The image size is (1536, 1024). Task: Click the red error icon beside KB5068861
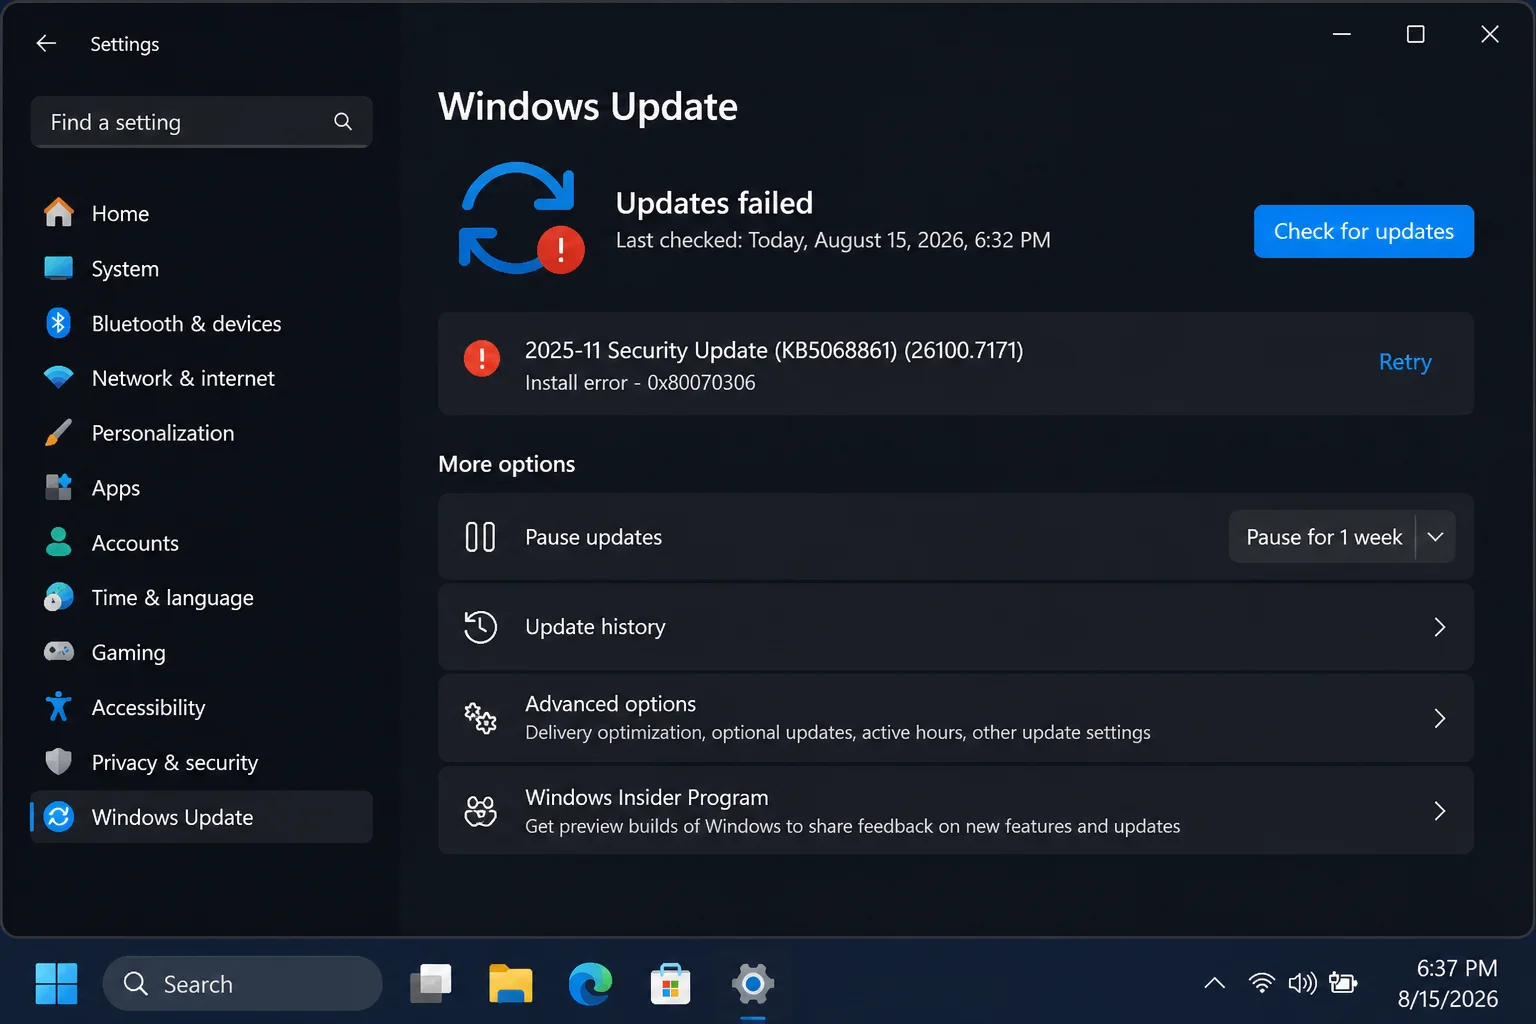tap(482, 358)
